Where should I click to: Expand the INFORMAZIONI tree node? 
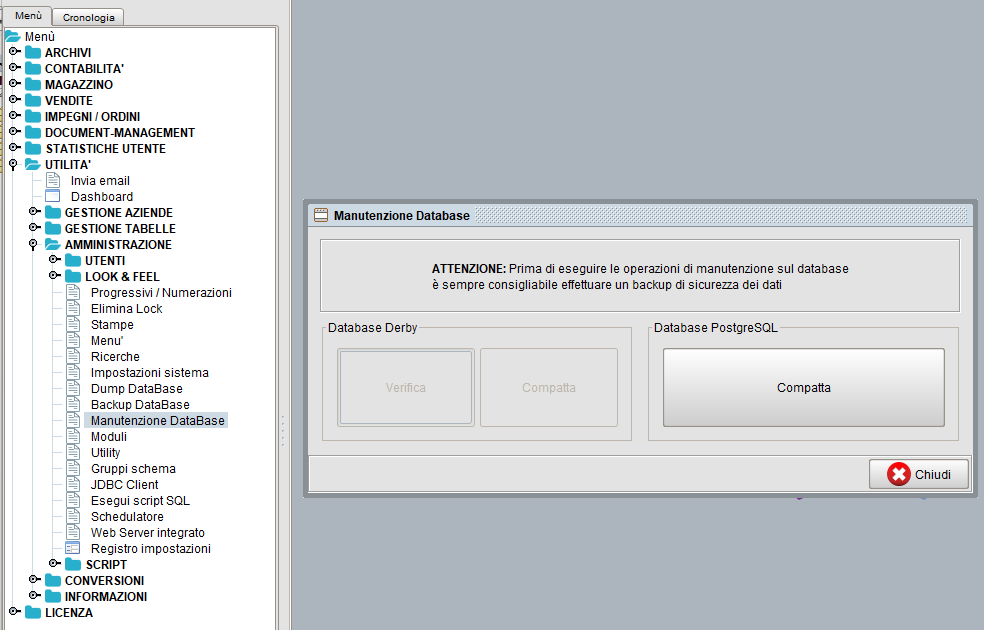coord(35,595)
